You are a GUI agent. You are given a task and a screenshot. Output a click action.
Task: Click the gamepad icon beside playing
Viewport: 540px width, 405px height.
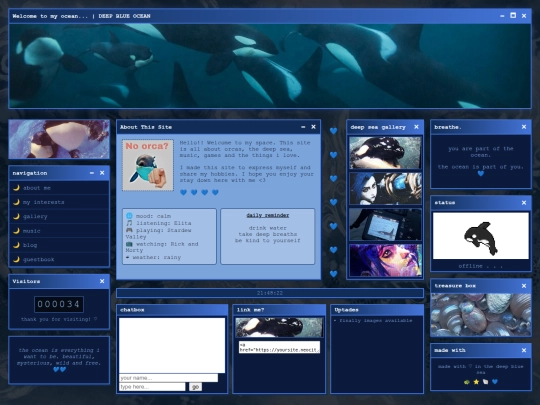[x=129, y=230]
